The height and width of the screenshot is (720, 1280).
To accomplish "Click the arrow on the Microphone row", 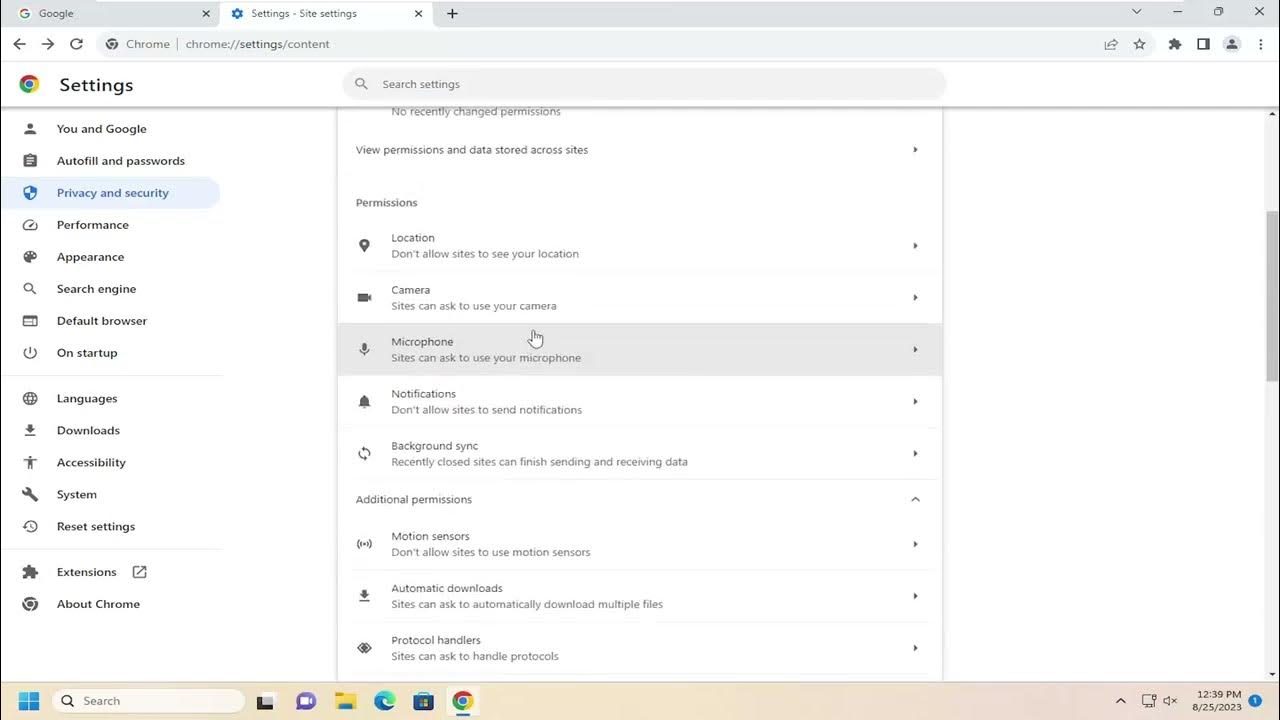I will coord(915,350).
